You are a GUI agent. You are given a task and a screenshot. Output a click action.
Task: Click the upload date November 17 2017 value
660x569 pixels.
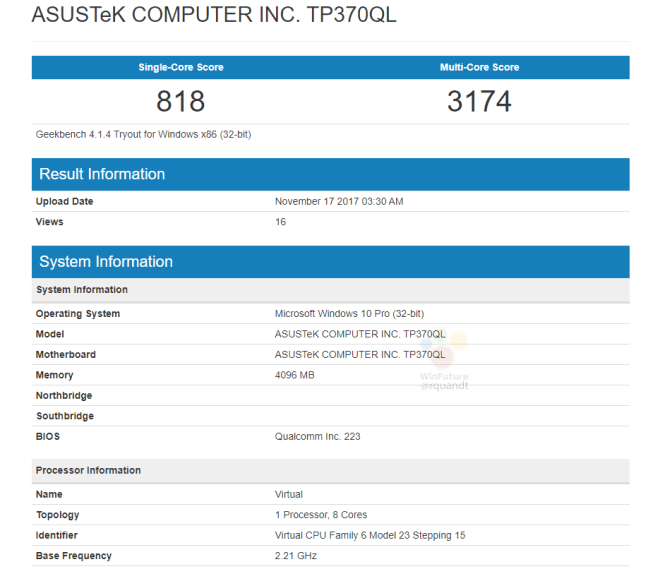[339, 201]
